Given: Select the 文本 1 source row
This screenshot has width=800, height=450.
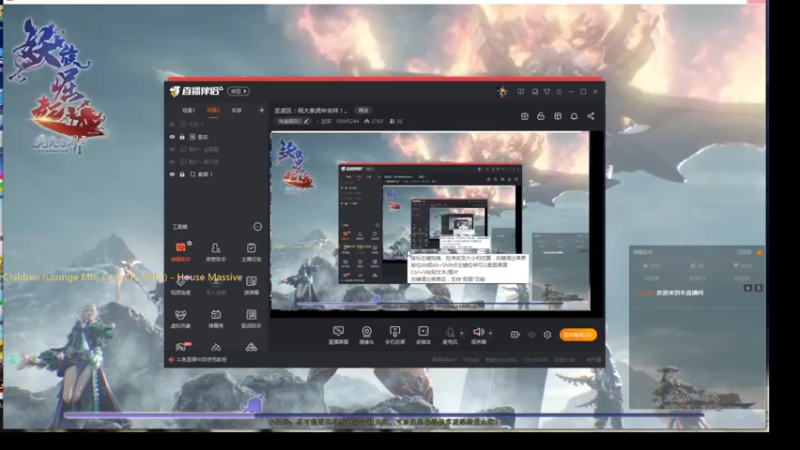Looking at the screenshot, I should tap(217, 124).
